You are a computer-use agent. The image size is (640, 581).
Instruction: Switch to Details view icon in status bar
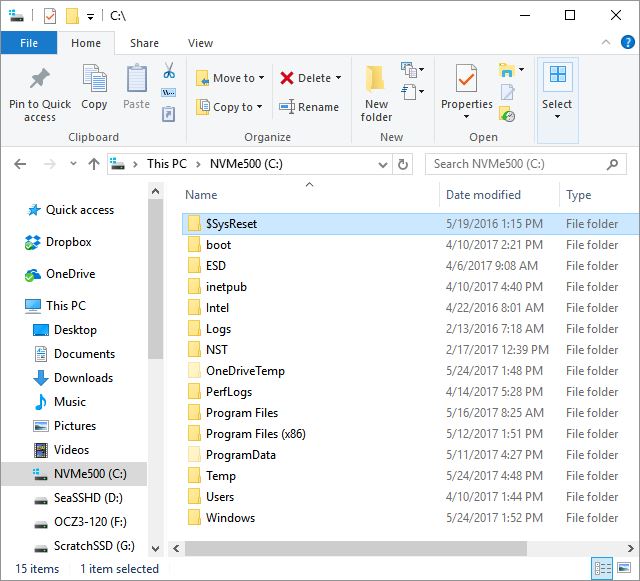click(602, 568)
